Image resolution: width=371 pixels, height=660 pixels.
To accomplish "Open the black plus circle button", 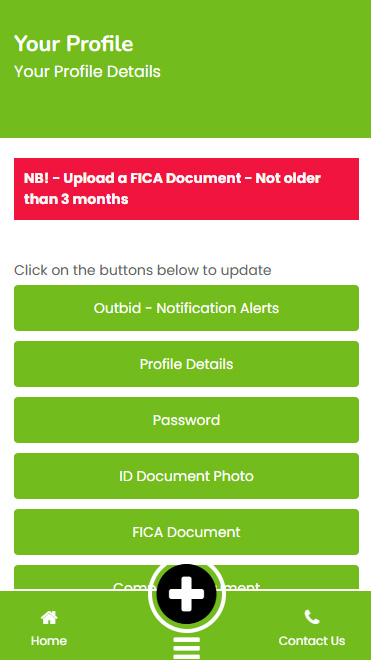I will point(187,593).
